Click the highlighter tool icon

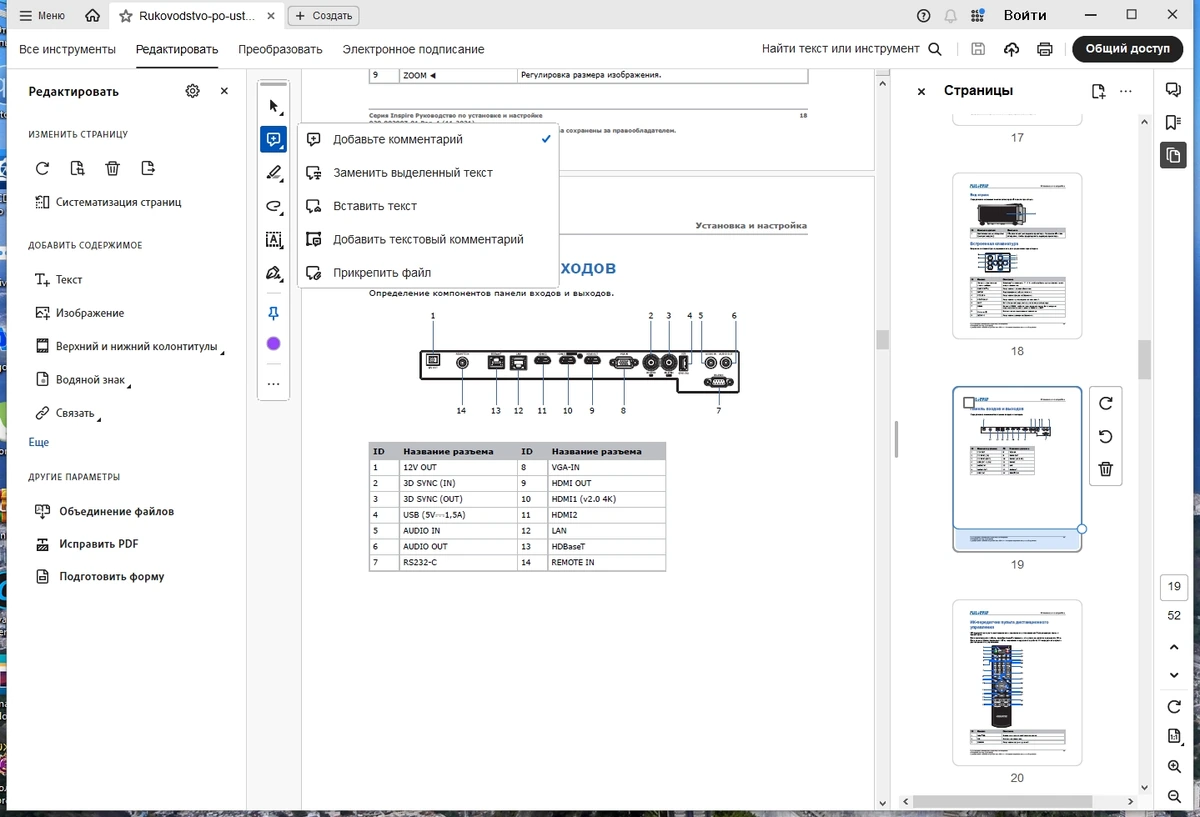273,173
